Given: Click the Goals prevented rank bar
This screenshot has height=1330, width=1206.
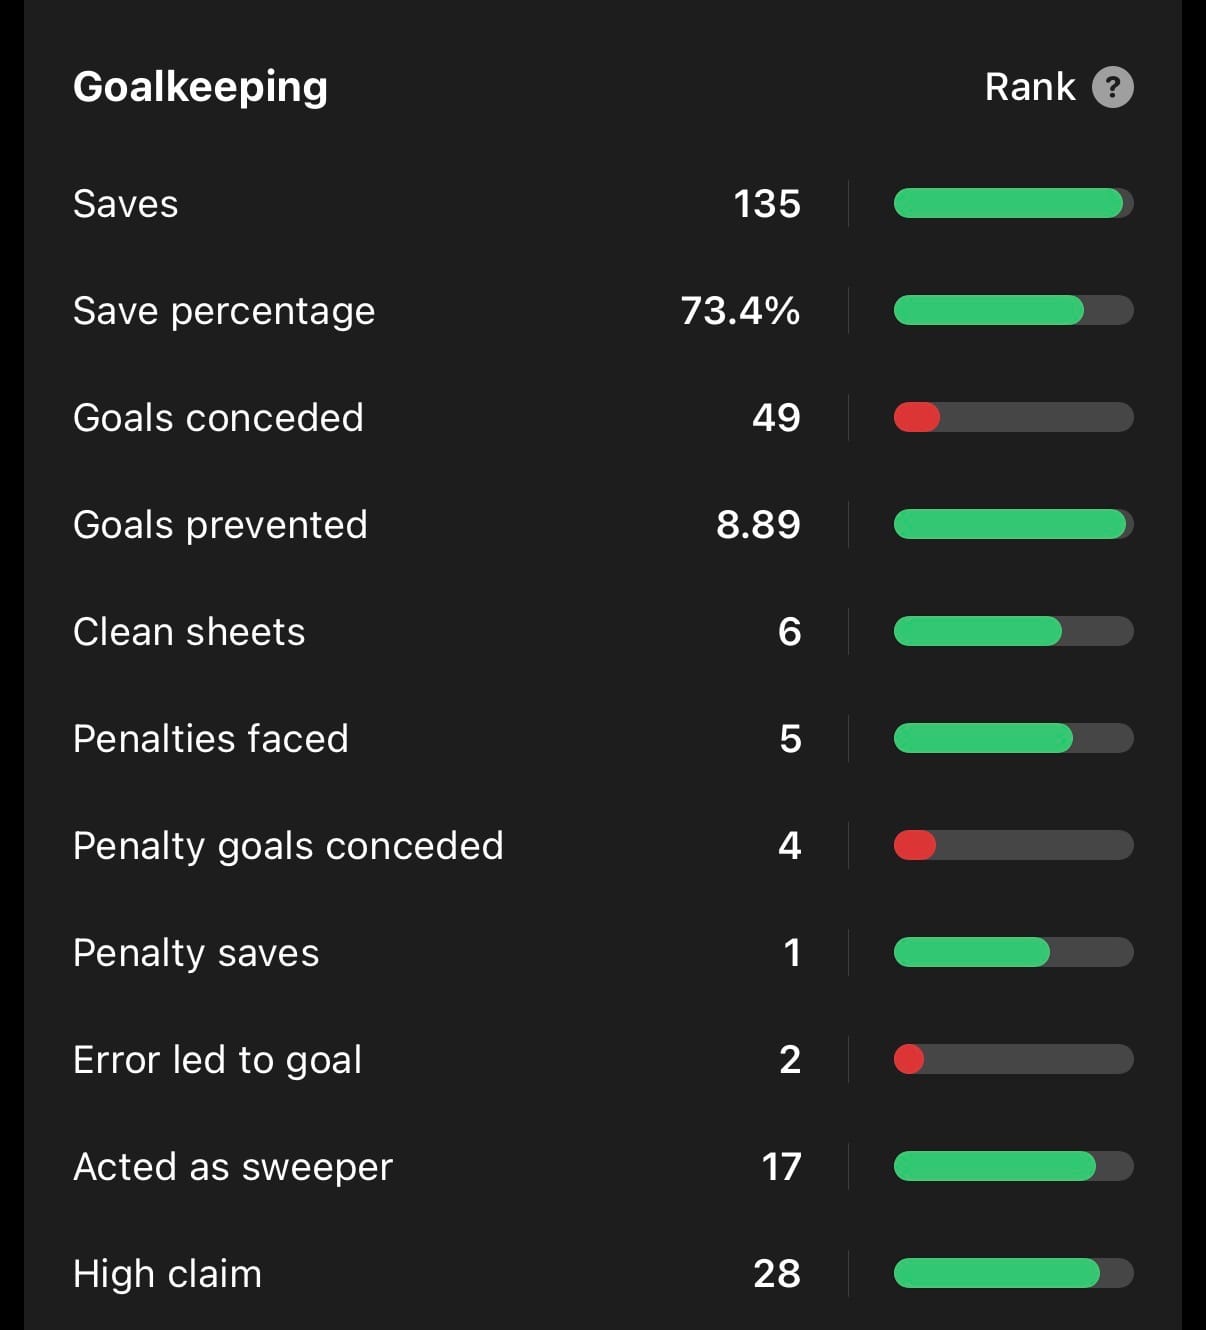Looking at the screenshot, I should (x=1013, y=524).
